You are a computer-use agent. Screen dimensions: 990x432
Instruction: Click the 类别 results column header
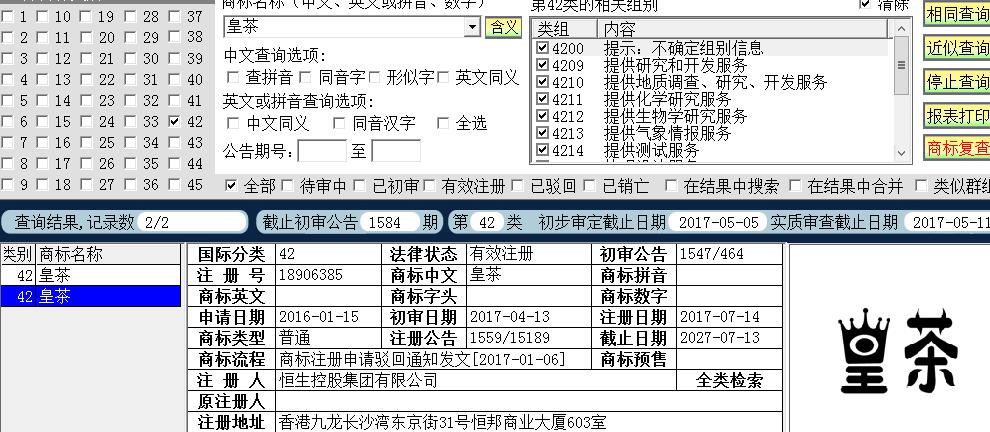(18, 255)
